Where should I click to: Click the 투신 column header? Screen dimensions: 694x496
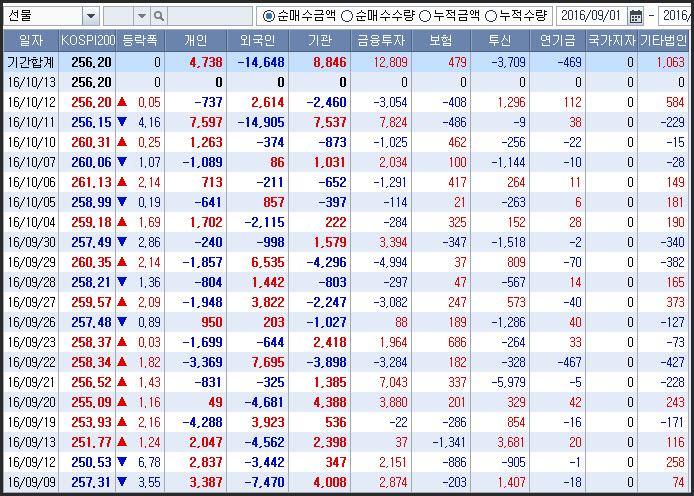click(500, 41)
